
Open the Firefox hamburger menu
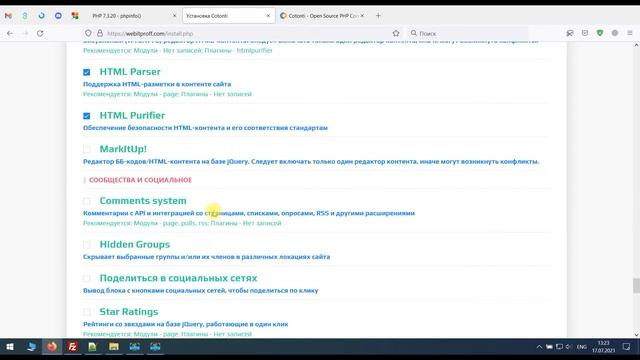point(630,33)
